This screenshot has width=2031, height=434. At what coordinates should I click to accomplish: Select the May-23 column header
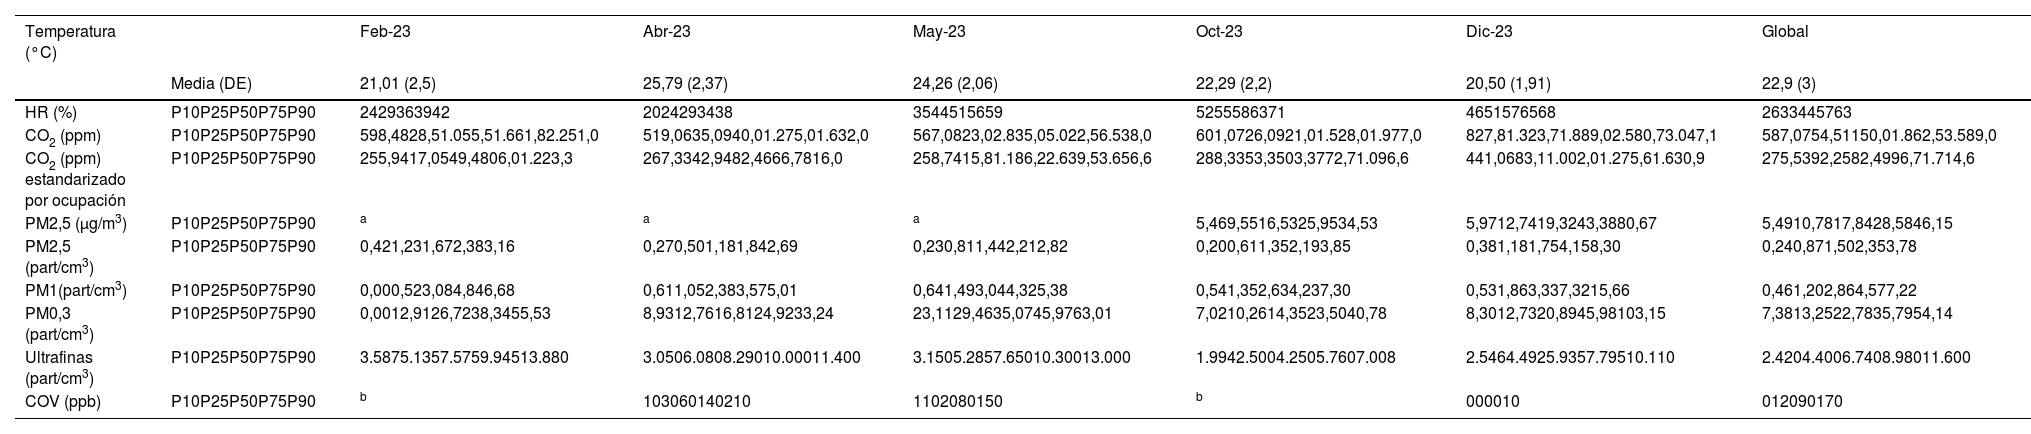pos(939,32)
